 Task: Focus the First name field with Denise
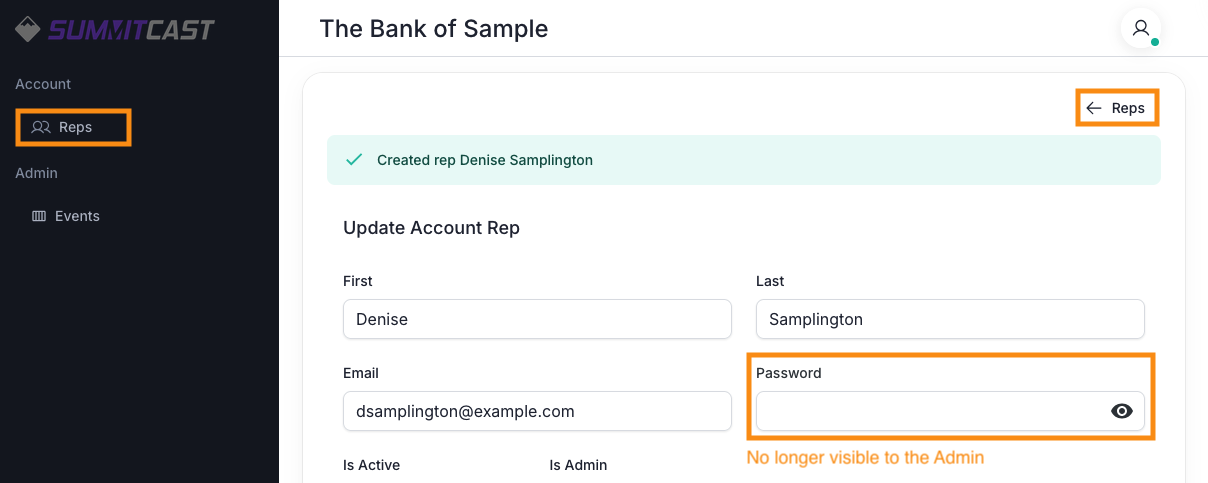(x=537, y=319)
